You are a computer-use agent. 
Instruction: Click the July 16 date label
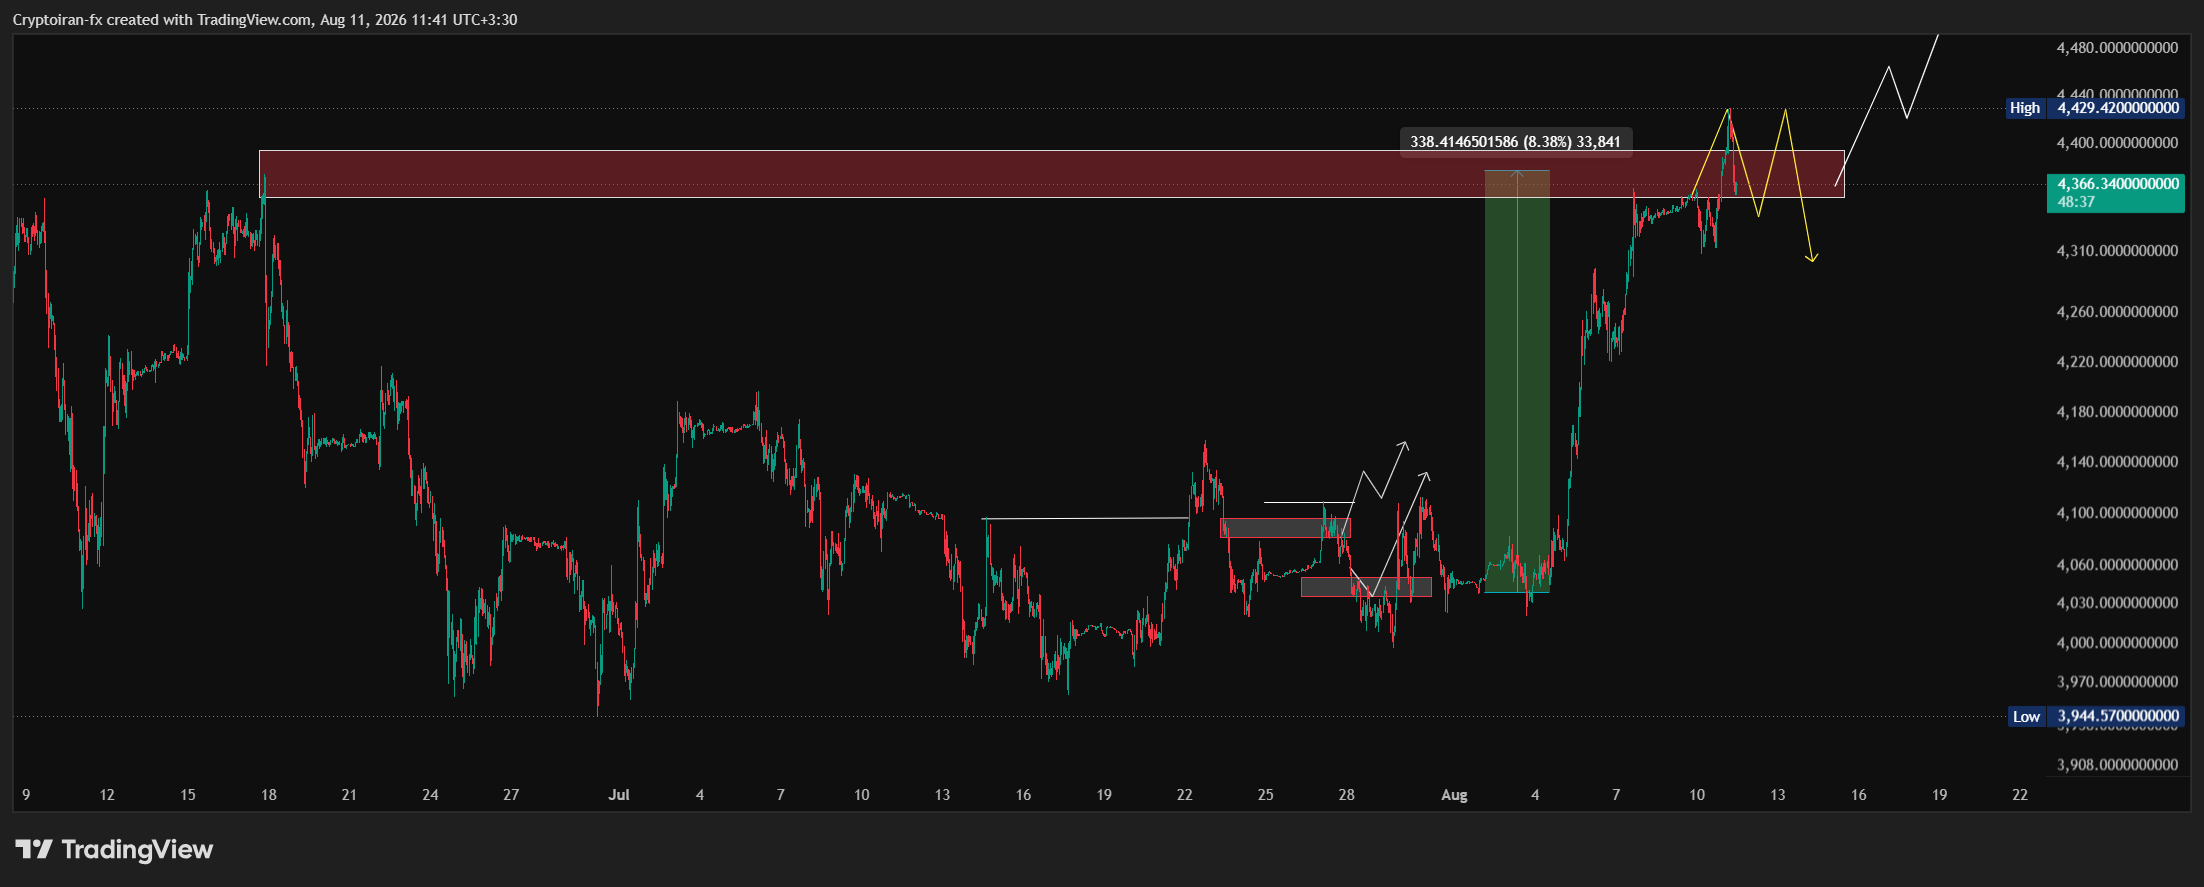1023,795
